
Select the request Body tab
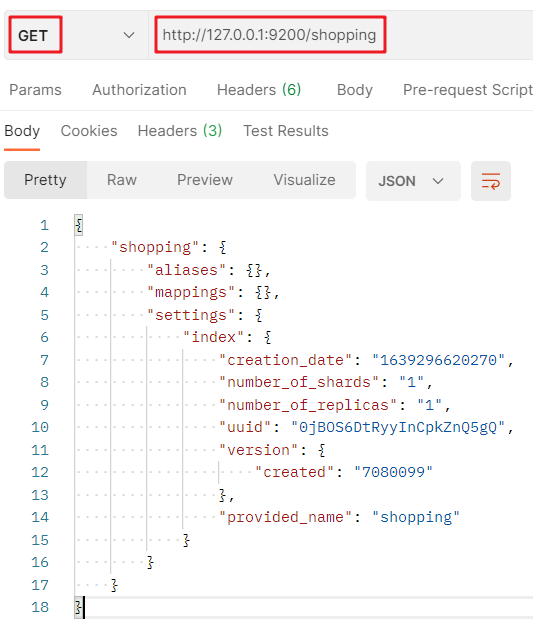(355, 90)
